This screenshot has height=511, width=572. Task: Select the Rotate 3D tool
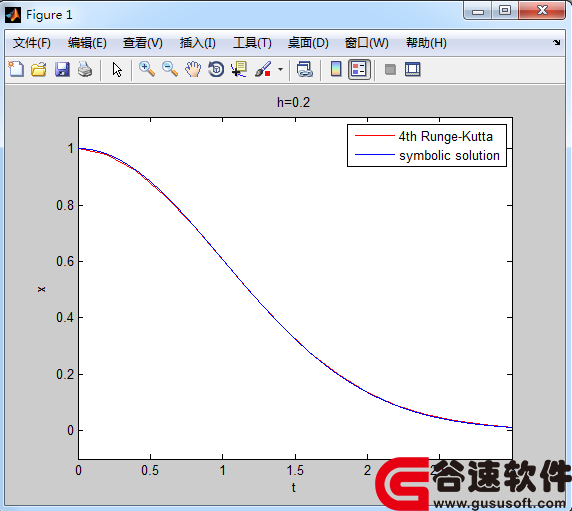click(x=216, y=69)
